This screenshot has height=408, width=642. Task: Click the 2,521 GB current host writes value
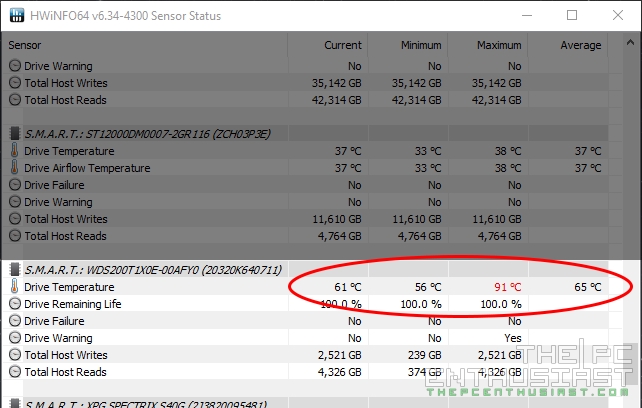click(x=339, y=355)
